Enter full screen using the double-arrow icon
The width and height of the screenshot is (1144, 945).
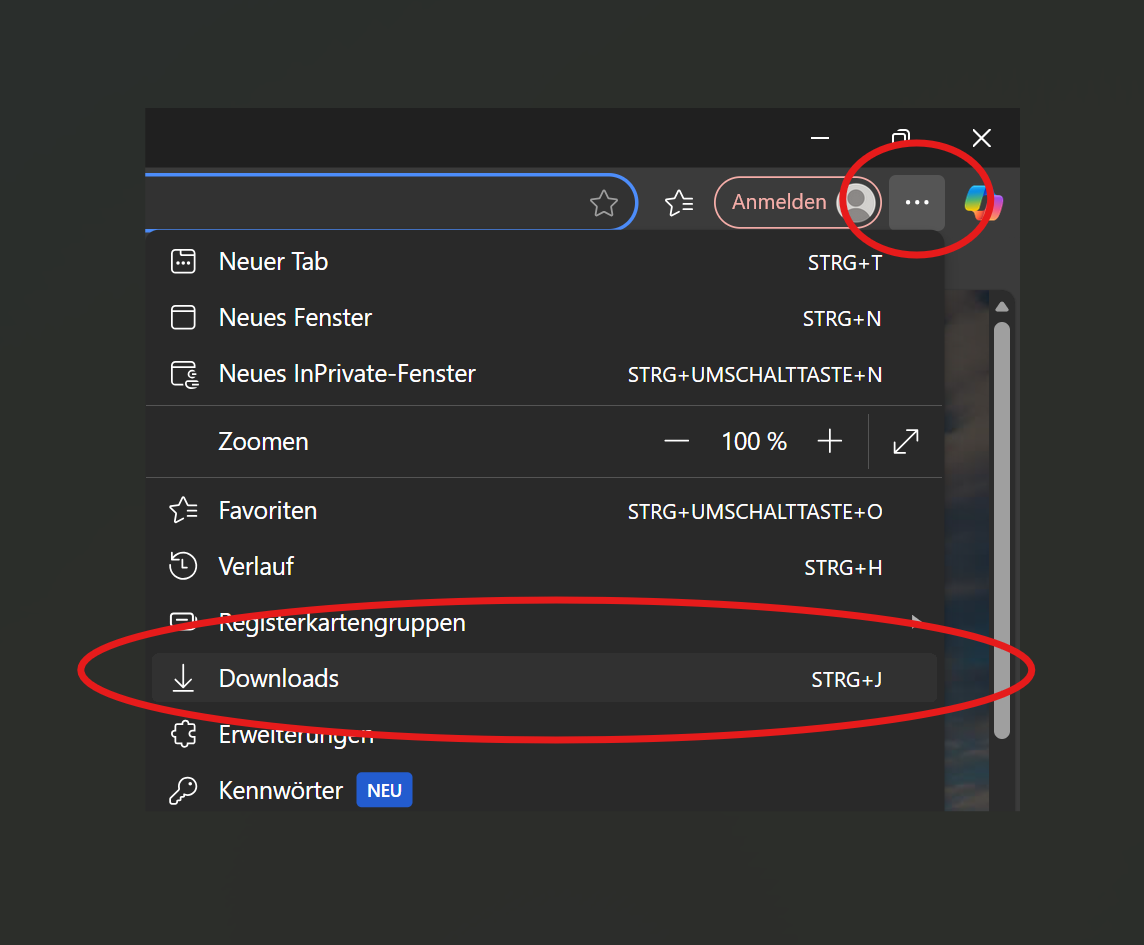click(x=905, y=441)
